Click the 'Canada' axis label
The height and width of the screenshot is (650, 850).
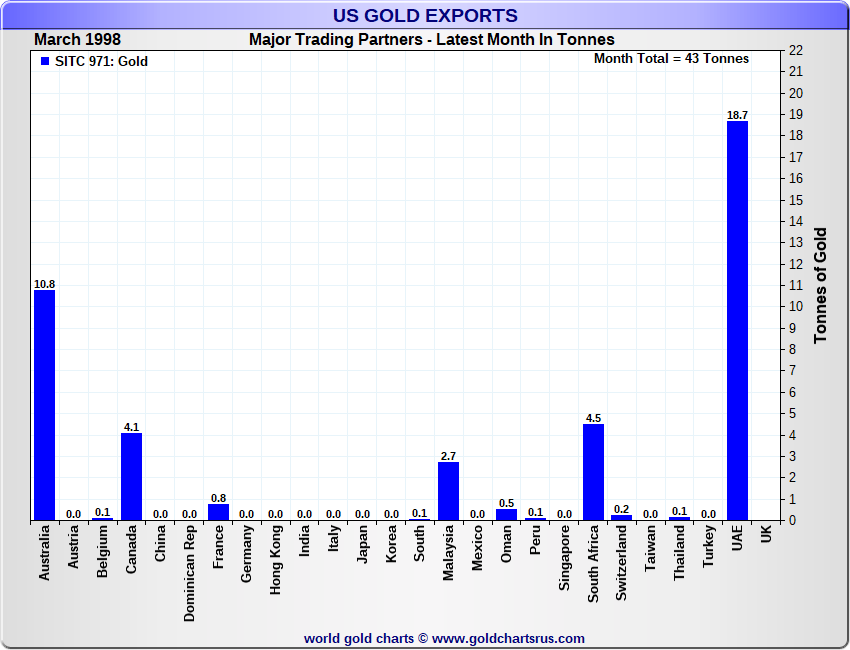point(131,549)
